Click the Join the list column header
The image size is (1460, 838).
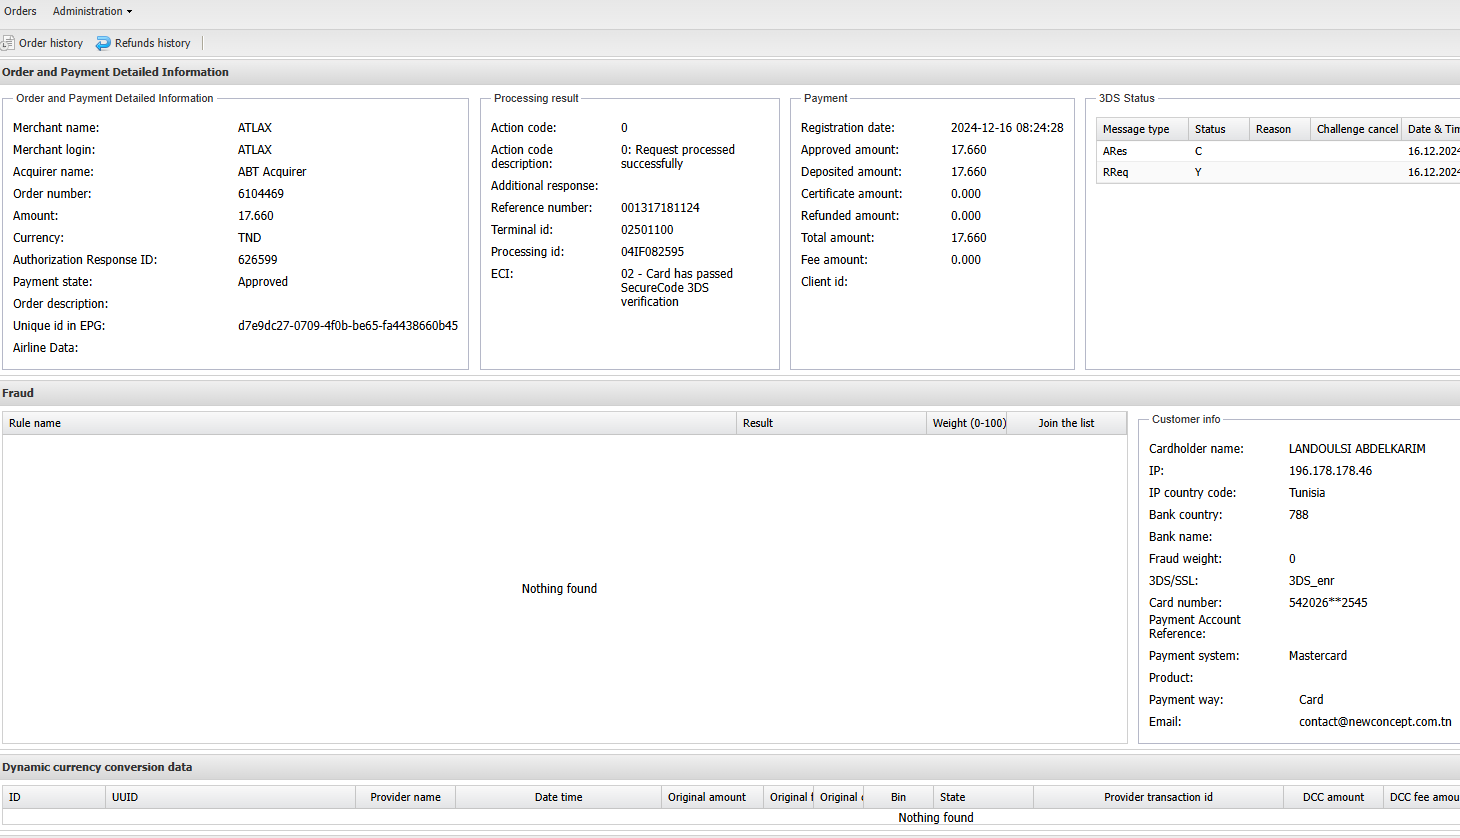click(x=1066, y=423)
